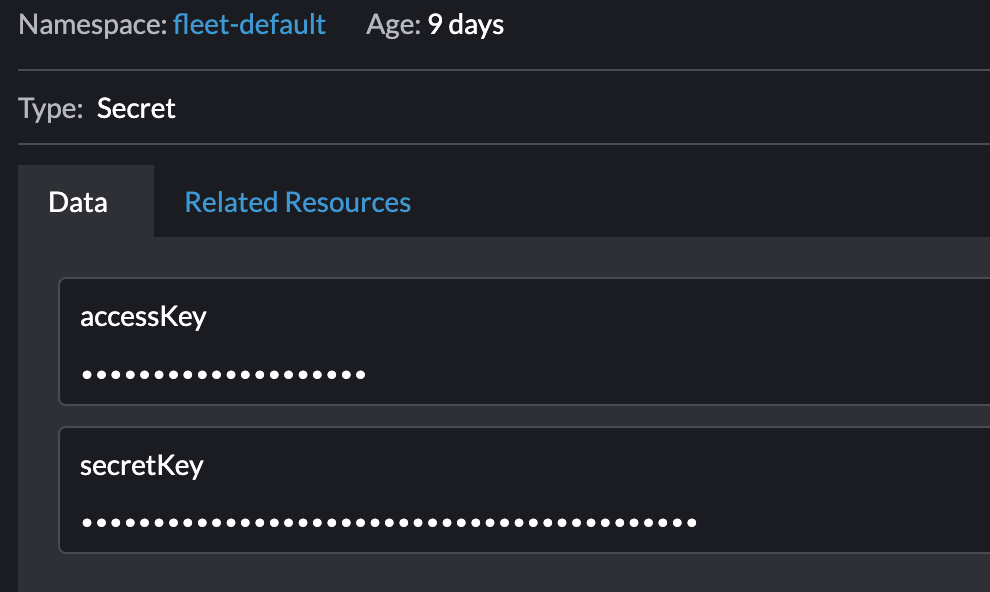
Task: Click the Age value showing 9 days
Action: (x=464, y=24)
